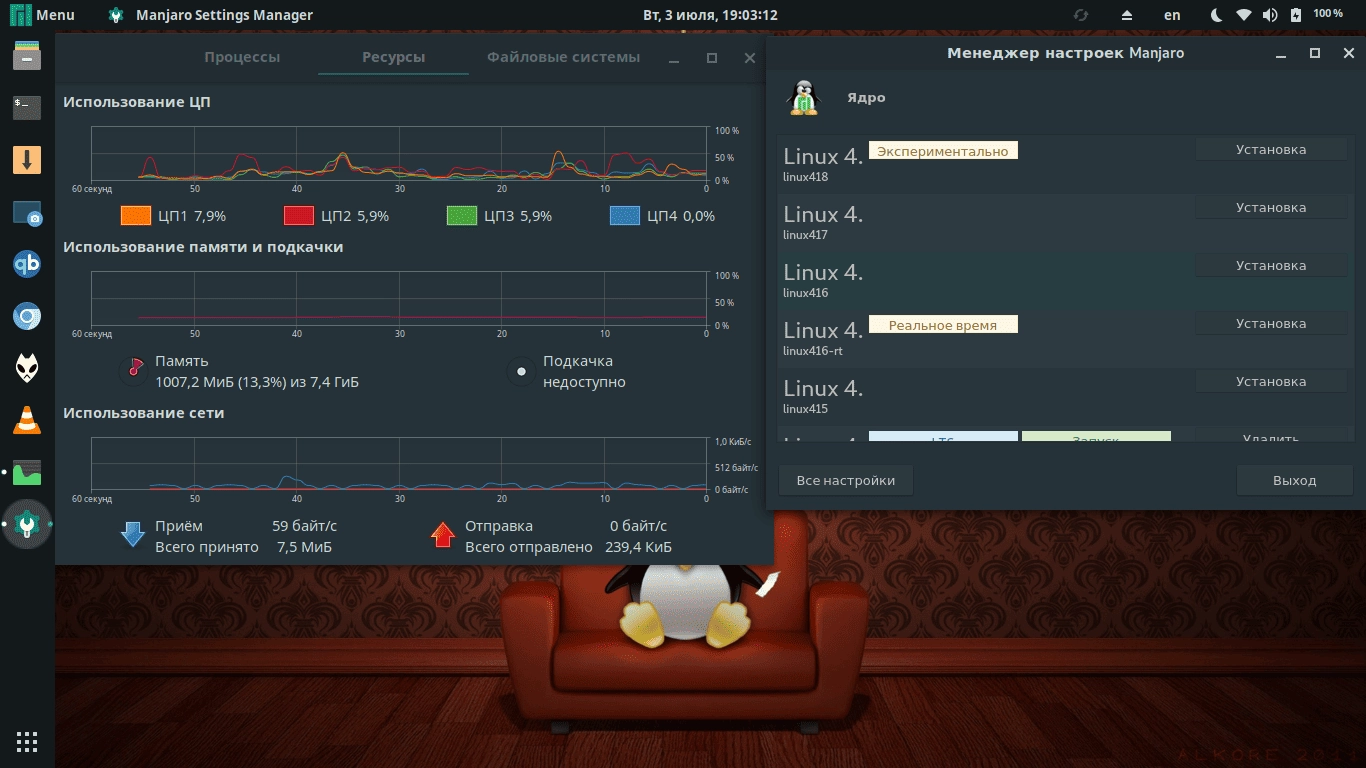This screenshot has width=1366, height=768.
Task: Launch qBittorrent from the dock
Action: coord(27,265)
